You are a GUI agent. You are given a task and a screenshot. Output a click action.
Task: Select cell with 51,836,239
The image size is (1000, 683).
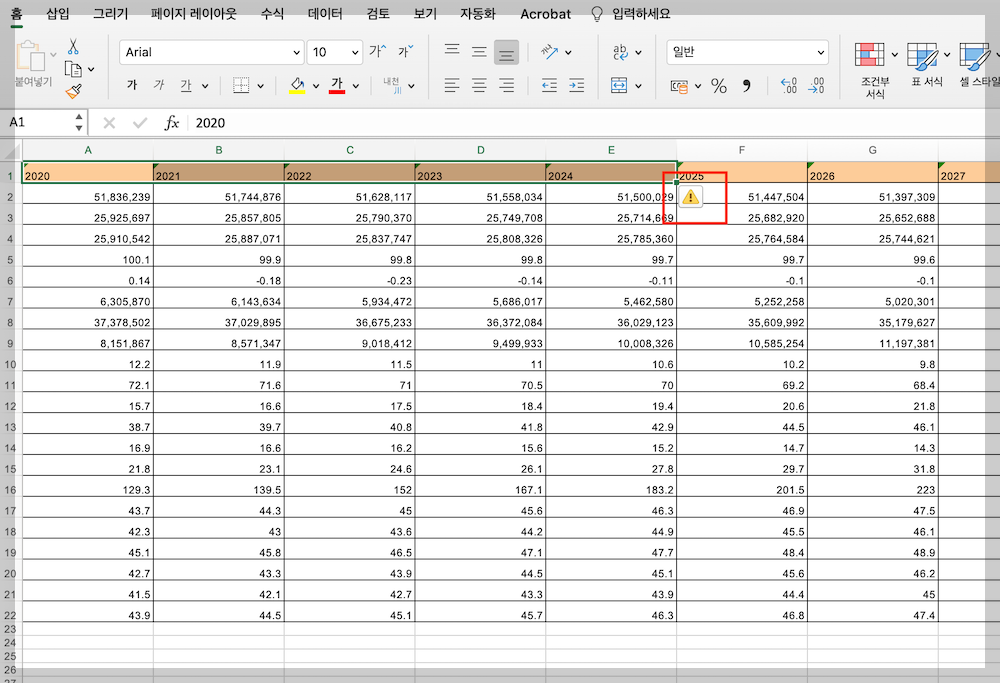tap(88, 196)
